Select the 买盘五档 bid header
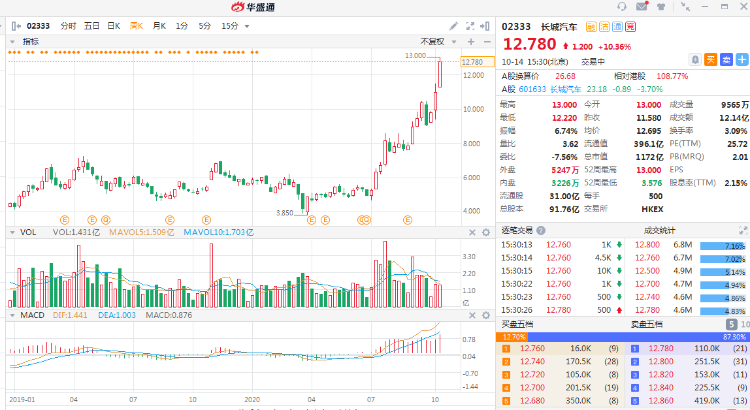750x410 pixels. [x=517, y=324]
